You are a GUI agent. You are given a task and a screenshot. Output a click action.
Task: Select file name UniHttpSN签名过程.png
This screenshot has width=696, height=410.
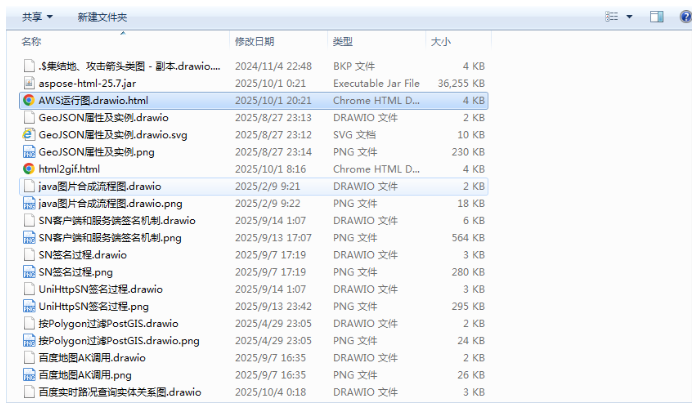coord(93,307)
